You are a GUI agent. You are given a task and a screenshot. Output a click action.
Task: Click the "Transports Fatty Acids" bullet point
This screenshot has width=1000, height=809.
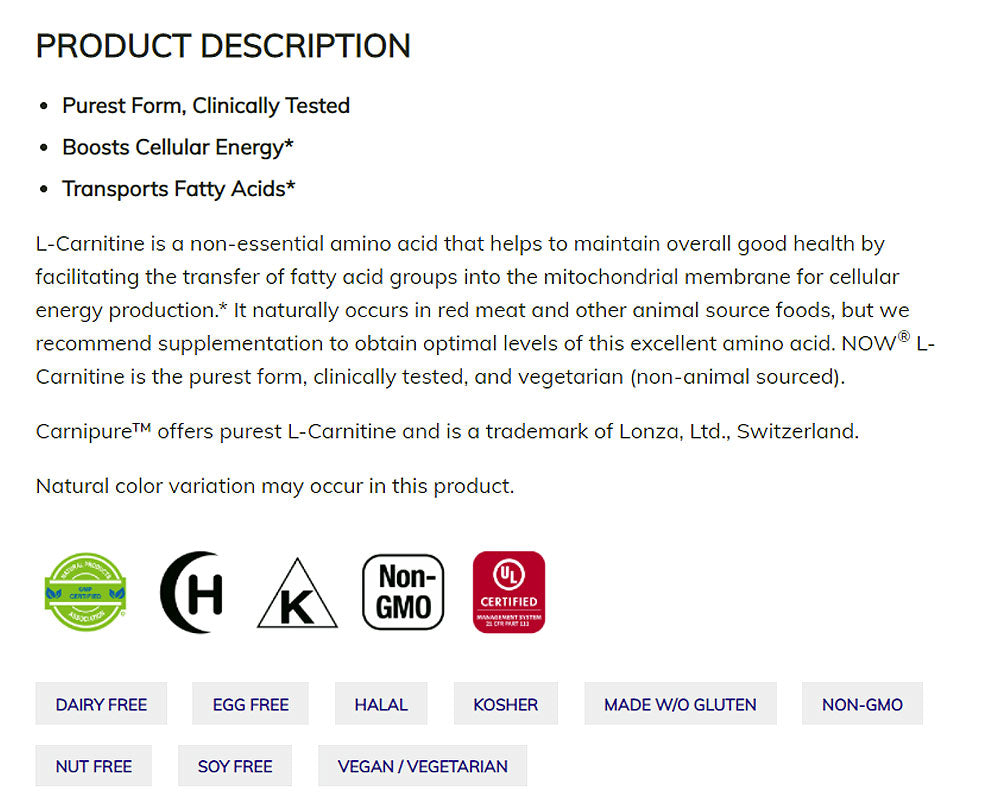tap(179, 188)
